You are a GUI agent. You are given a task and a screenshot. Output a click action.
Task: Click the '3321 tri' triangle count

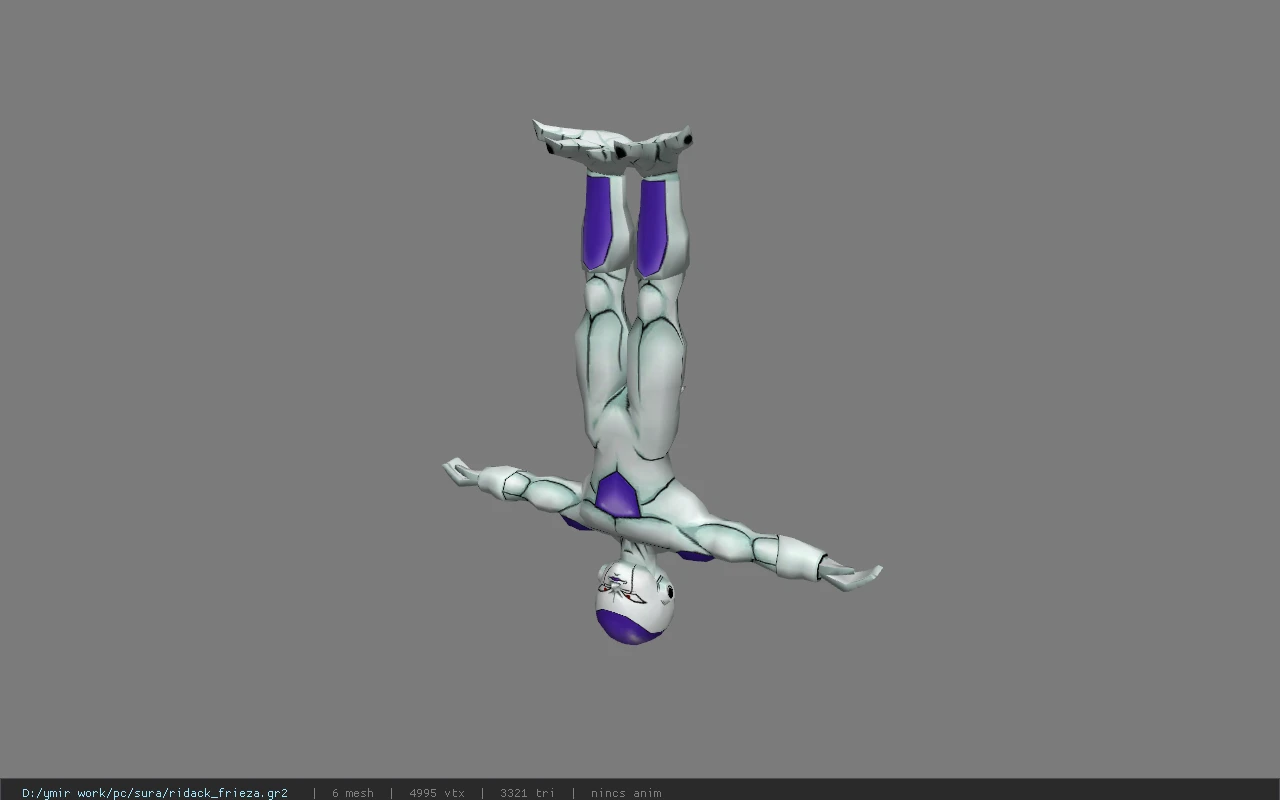point(527,793)
